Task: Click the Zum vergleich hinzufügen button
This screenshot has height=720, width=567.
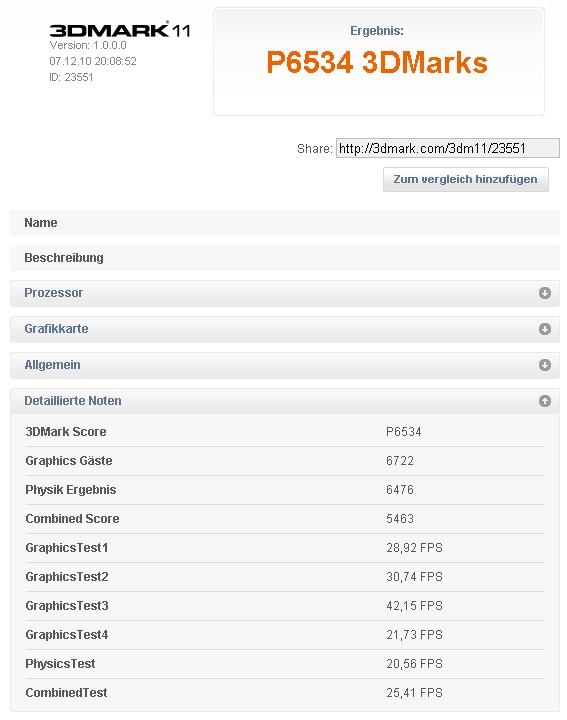Action: coord(466,179)
